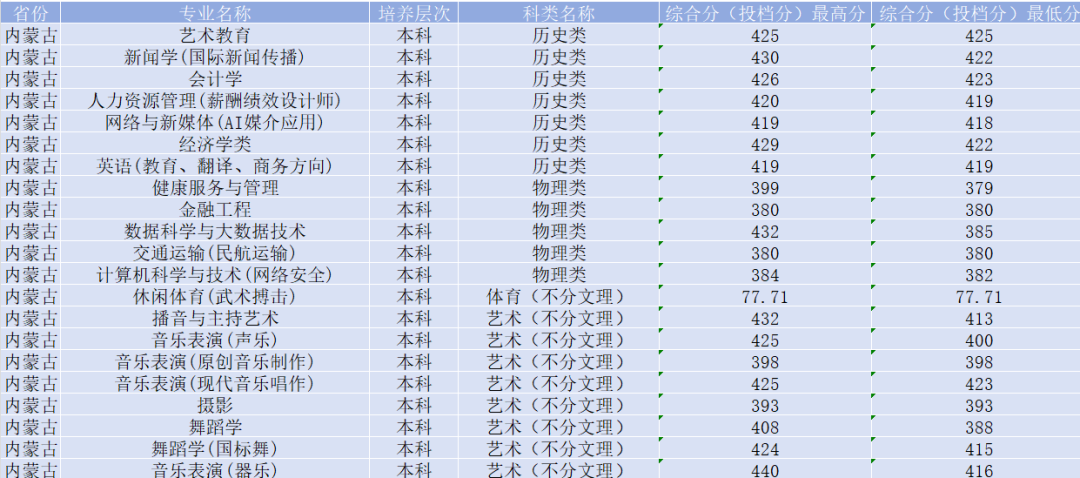Screen dimensions: 1080x478
Task: Select 艺术(不分文理) in 播音与主持艺术 row
Action: tap(559, 318)
